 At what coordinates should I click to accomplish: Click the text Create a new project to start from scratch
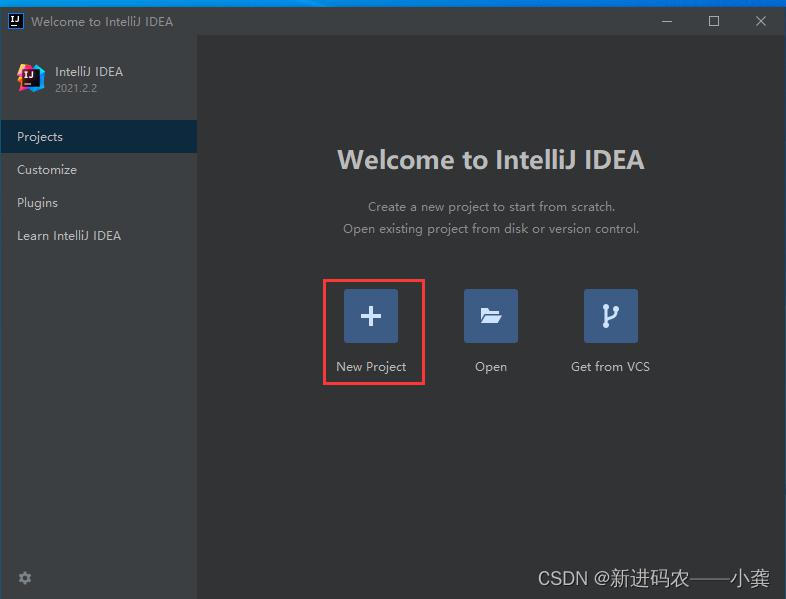click(491, 207)
